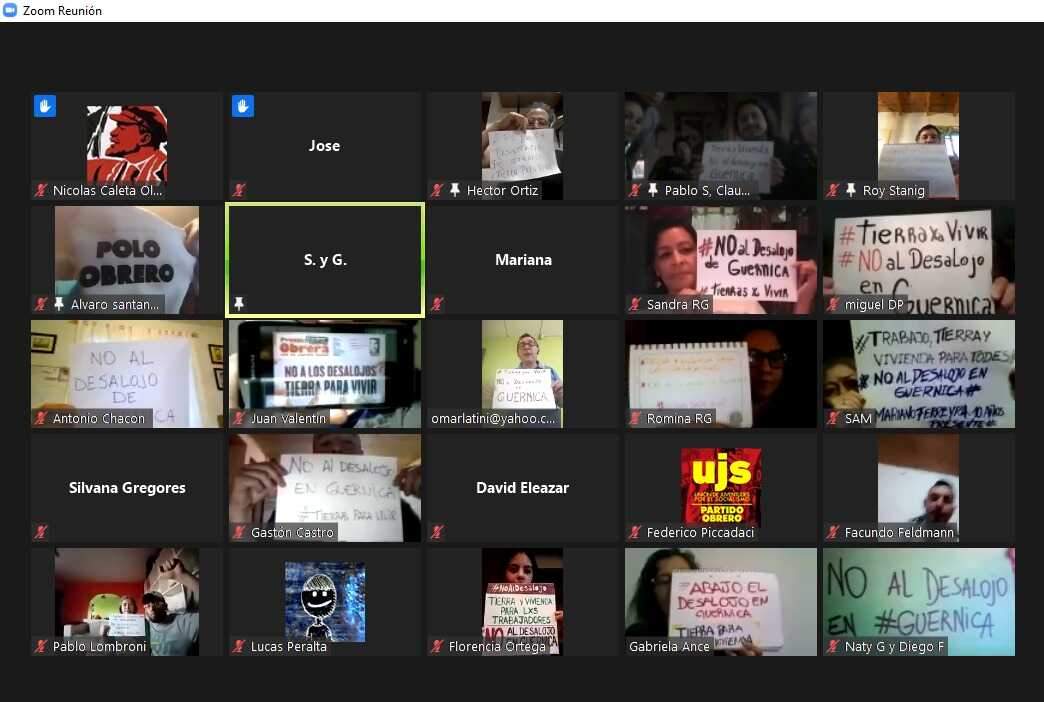
Task: Click the muted microphone icon on Jose's tile
Action: tap(240, 190)
